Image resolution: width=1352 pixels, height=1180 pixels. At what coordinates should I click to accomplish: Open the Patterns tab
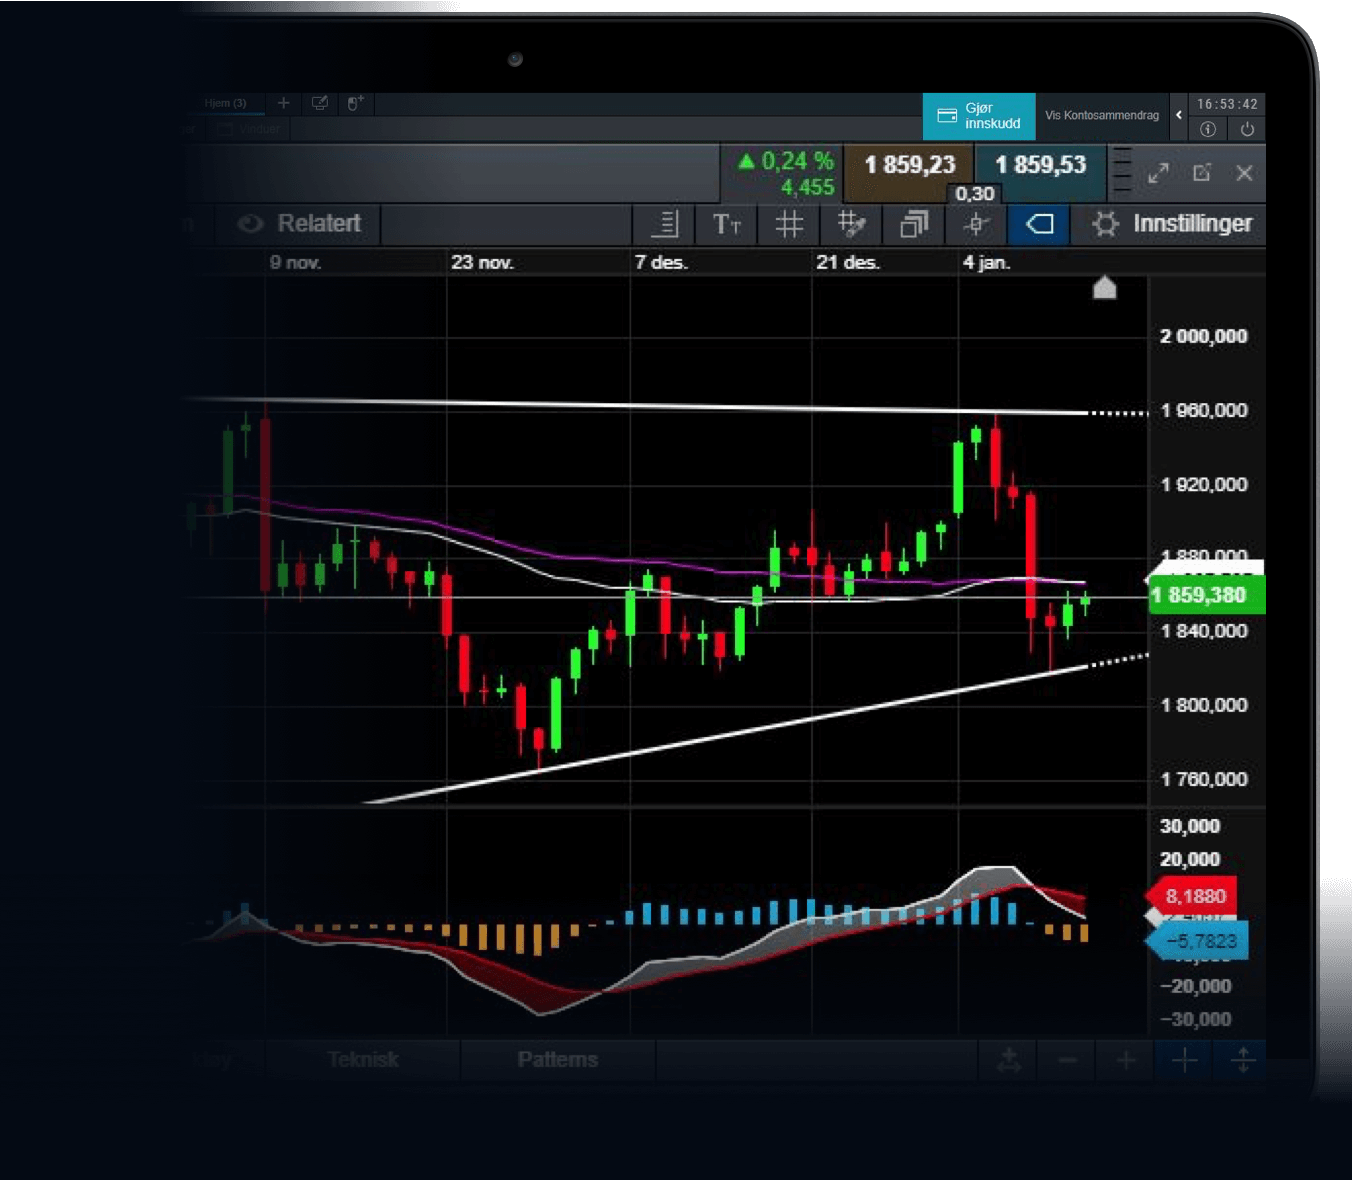click(557, 1059)
